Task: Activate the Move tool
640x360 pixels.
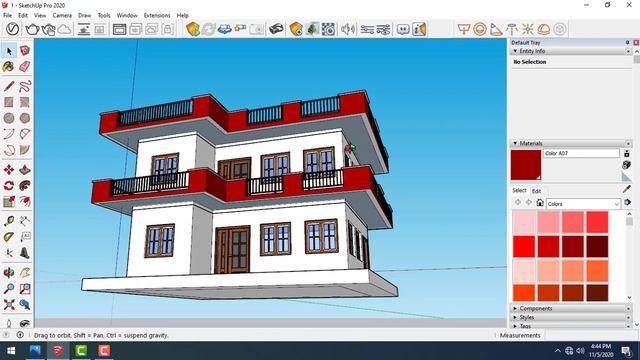Action: point(9,170)
